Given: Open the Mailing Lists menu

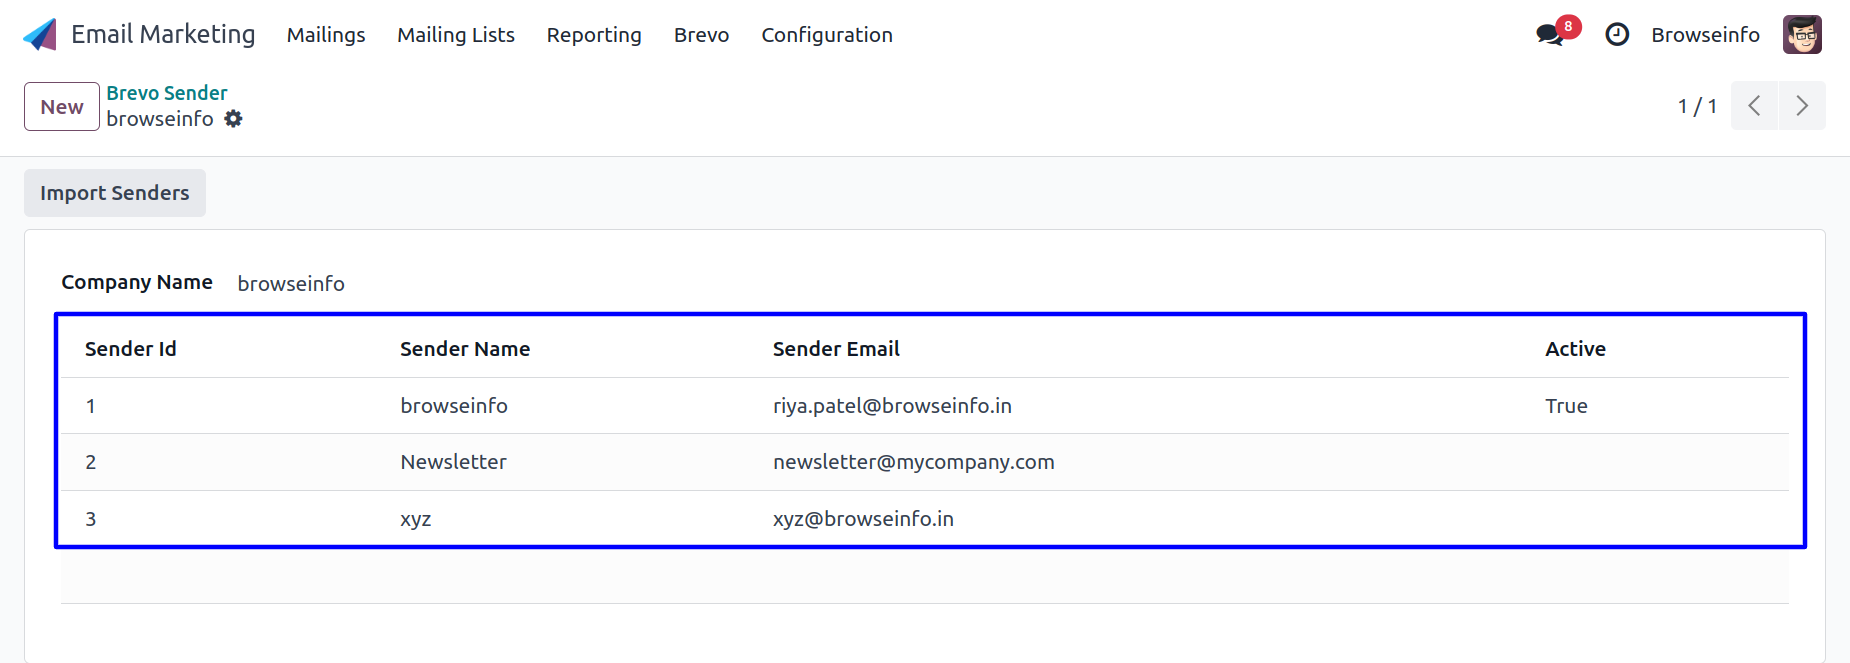Looking at the screenshot, I should (x=456, y=35).
